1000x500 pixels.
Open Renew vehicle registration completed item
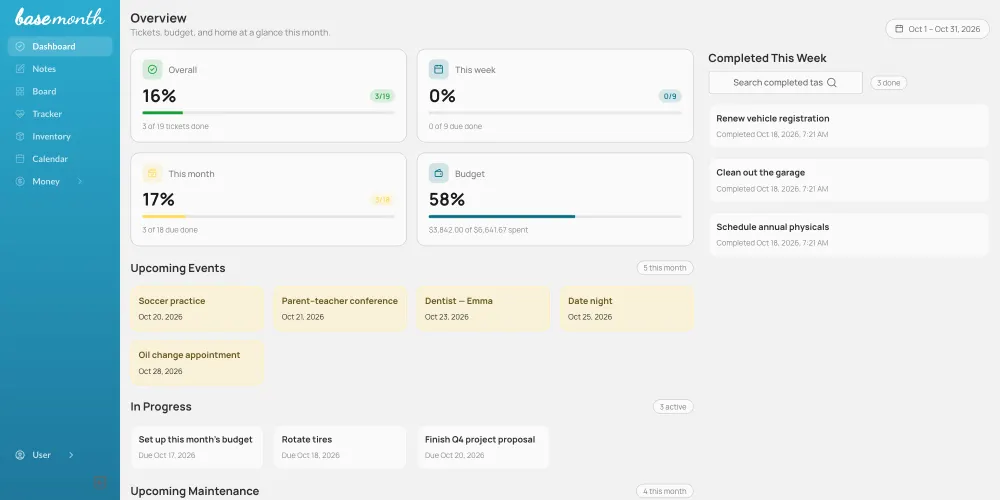pyautogui.click(x=849, y=126)
